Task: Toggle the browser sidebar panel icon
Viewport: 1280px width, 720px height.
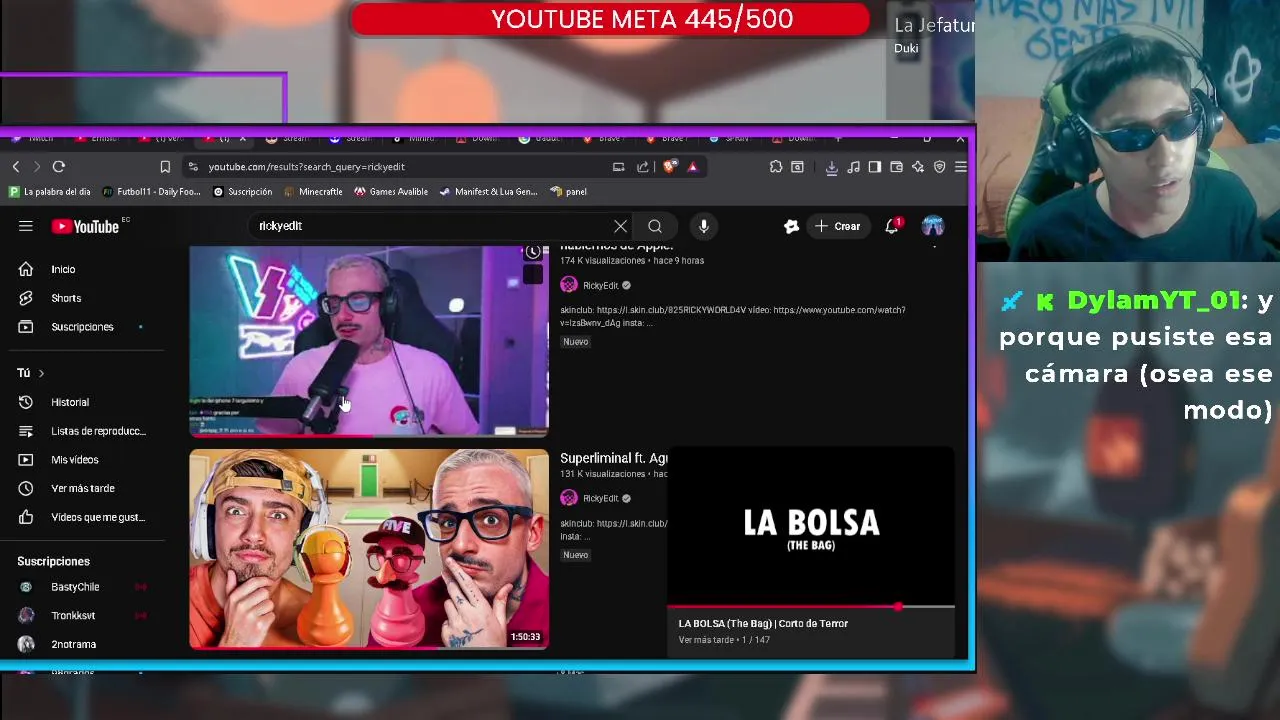Action: coord(875,167)
